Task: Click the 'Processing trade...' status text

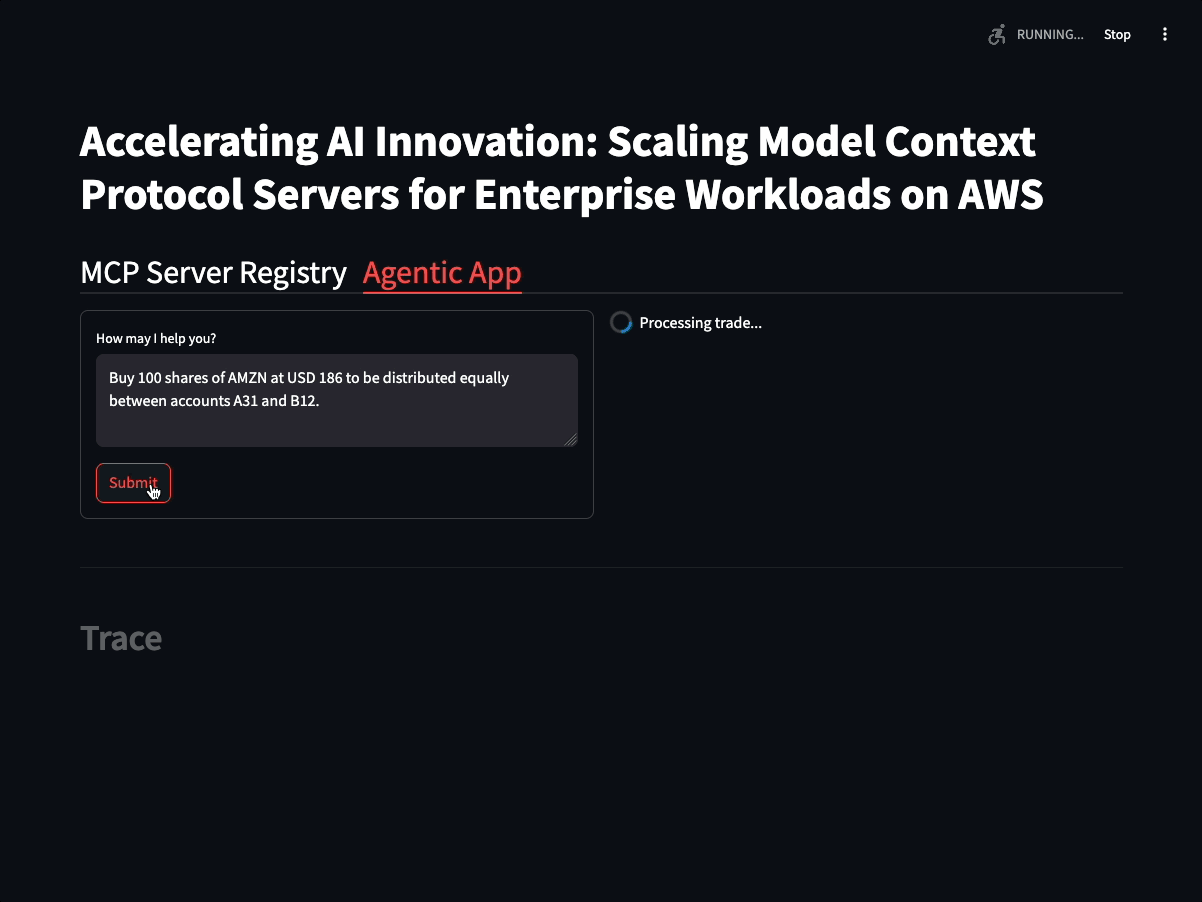Action: [x=700, y=323]
